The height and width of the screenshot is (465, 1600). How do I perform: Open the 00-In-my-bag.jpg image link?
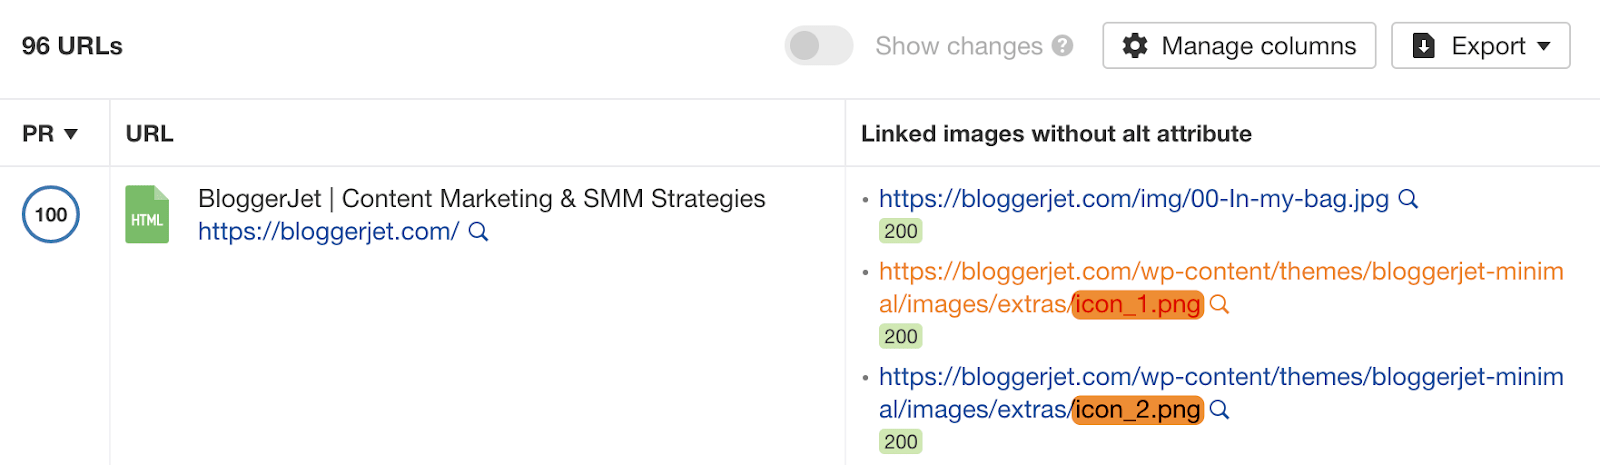pos(1133,199)
